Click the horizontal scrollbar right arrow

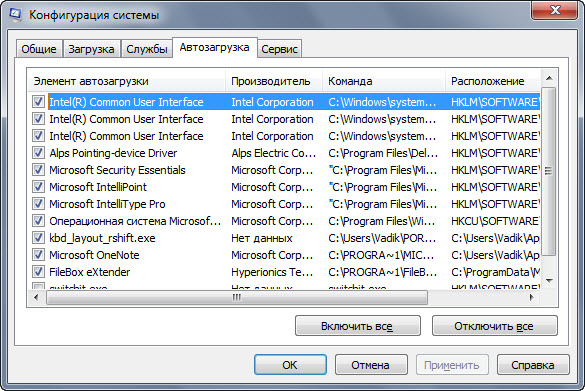coord(531,297)
